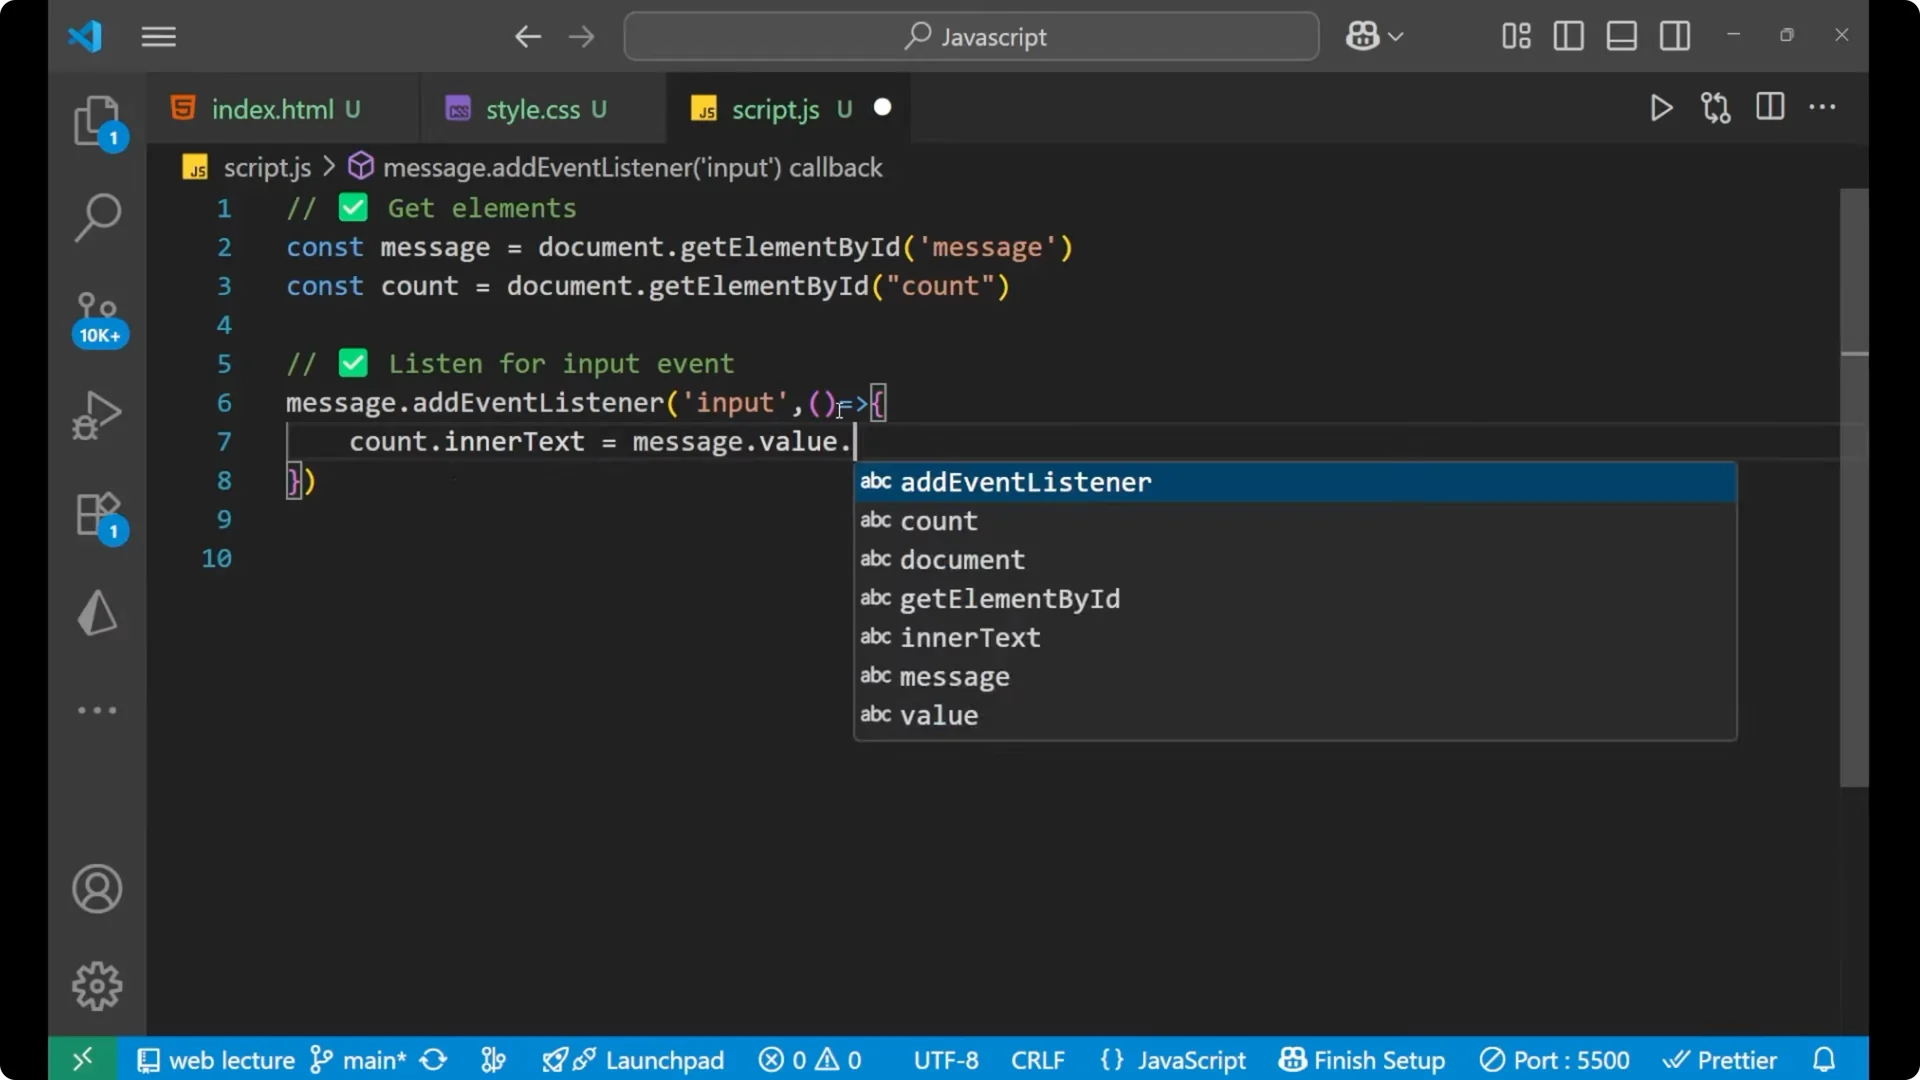Toggle the bottom panel visibility

(1621, 36)
